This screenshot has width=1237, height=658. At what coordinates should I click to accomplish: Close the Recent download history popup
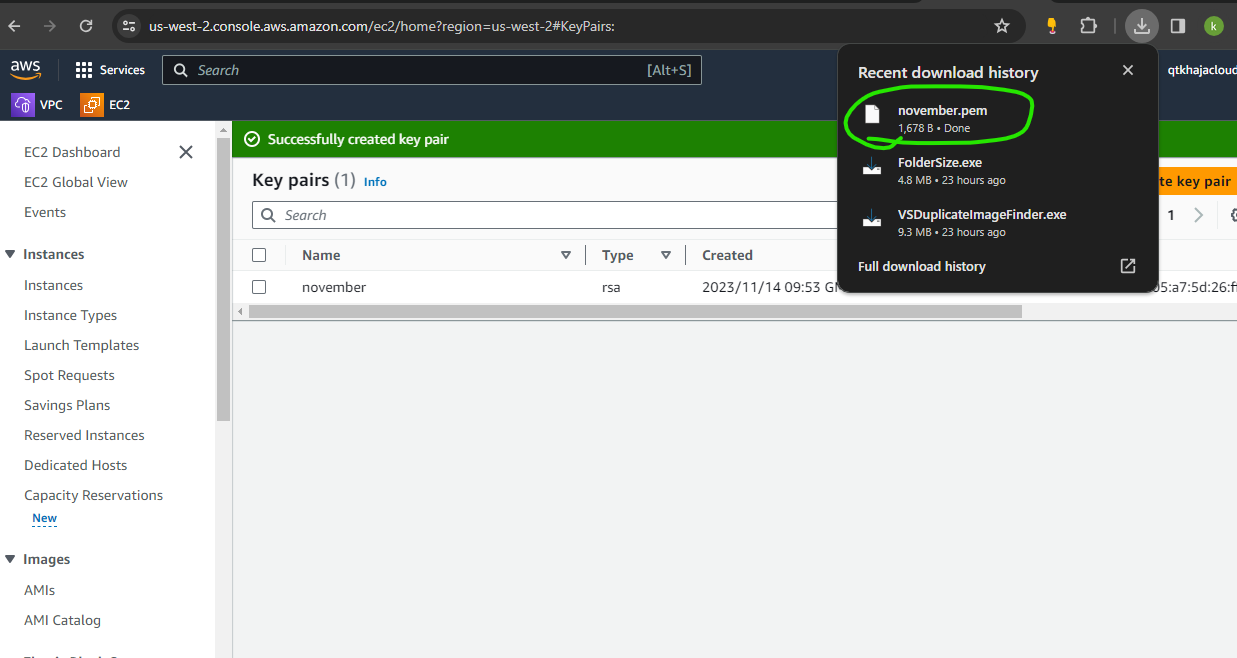[1128, 70]
